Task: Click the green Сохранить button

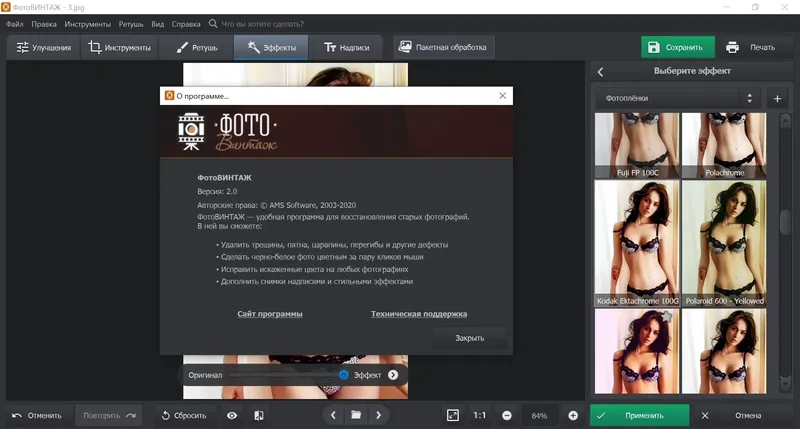Action: tap(678, 47)
